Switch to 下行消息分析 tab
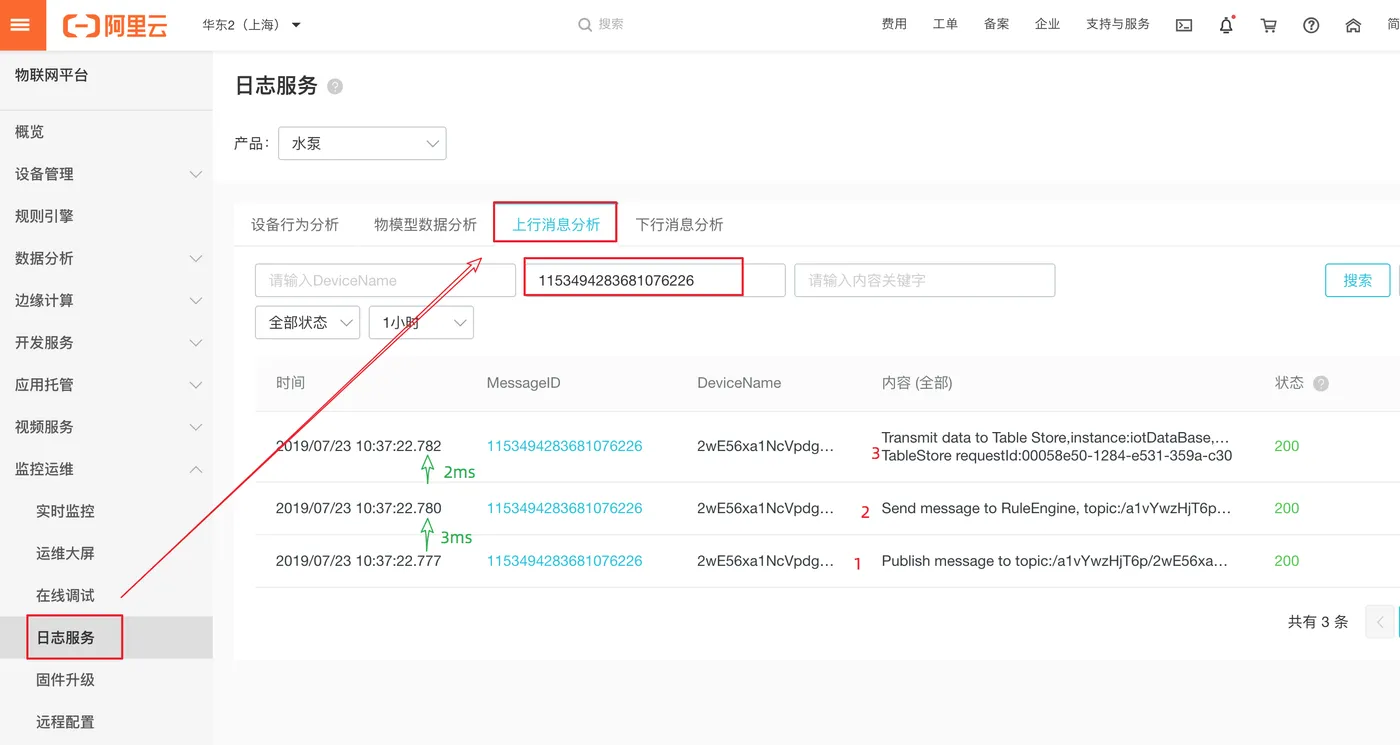The height and width of the screenshot is (745, 1400). point(679,224)
